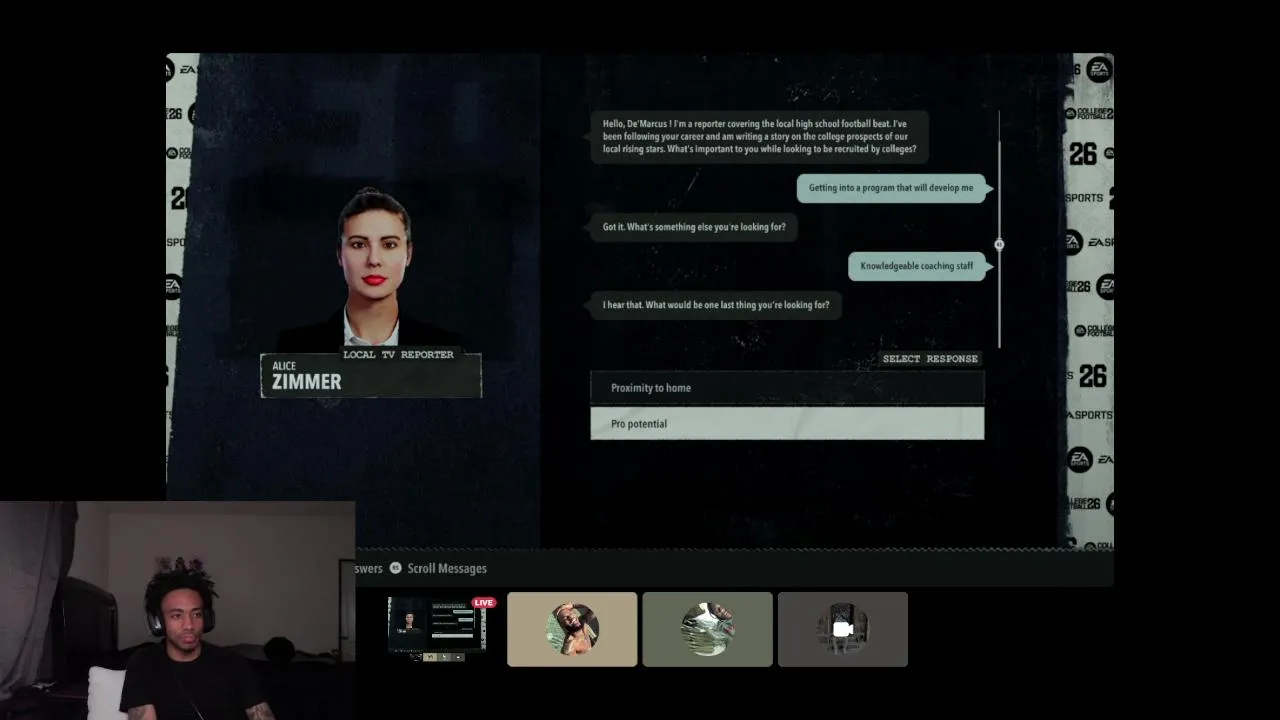Choose the highlighted "Pro potential" response
Screen dimensions: 1280x720
coord(787,424)
